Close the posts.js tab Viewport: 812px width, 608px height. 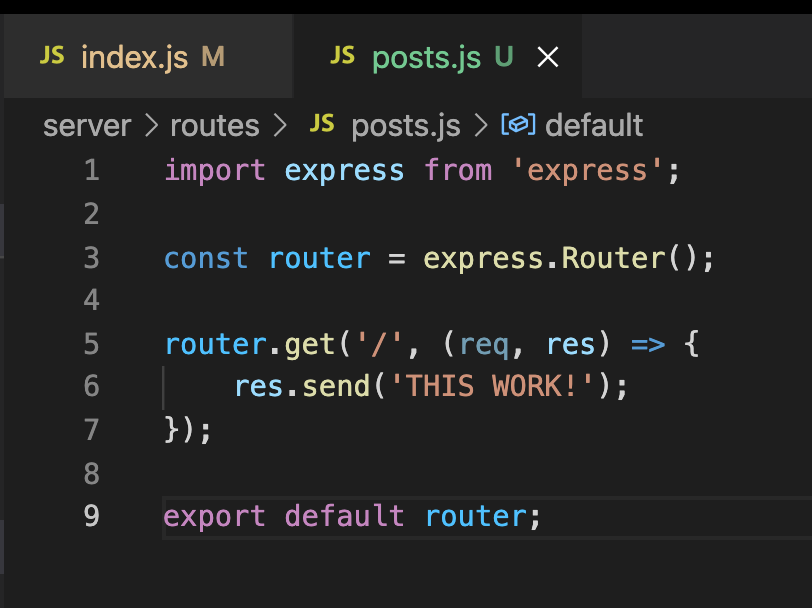[x=548, y=57]
